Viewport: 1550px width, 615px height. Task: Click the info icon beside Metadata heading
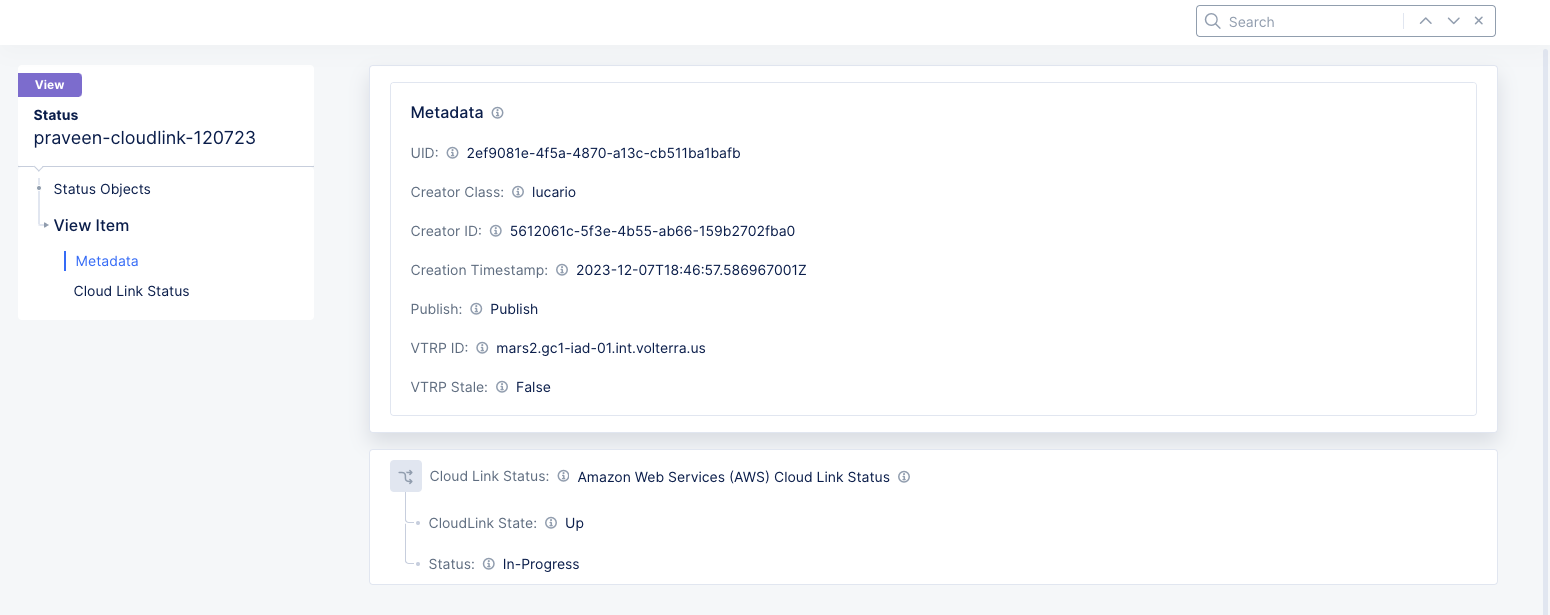497,113
